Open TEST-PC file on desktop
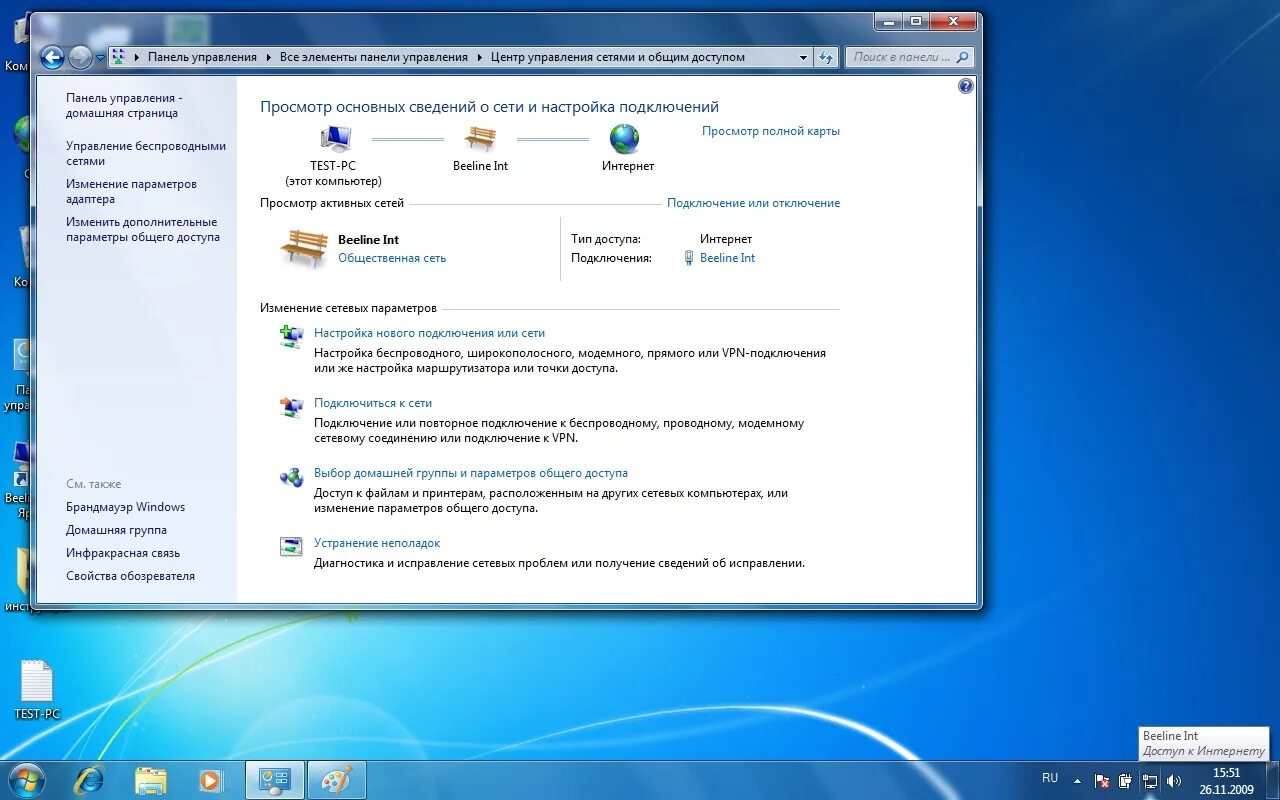This screenshot has width=1280, height=800. pyautogui.click(x=37, y=690)
